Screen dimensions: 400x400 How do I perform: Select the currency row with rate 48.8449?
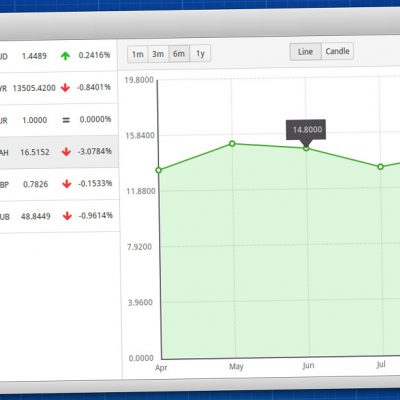(59, 216)
